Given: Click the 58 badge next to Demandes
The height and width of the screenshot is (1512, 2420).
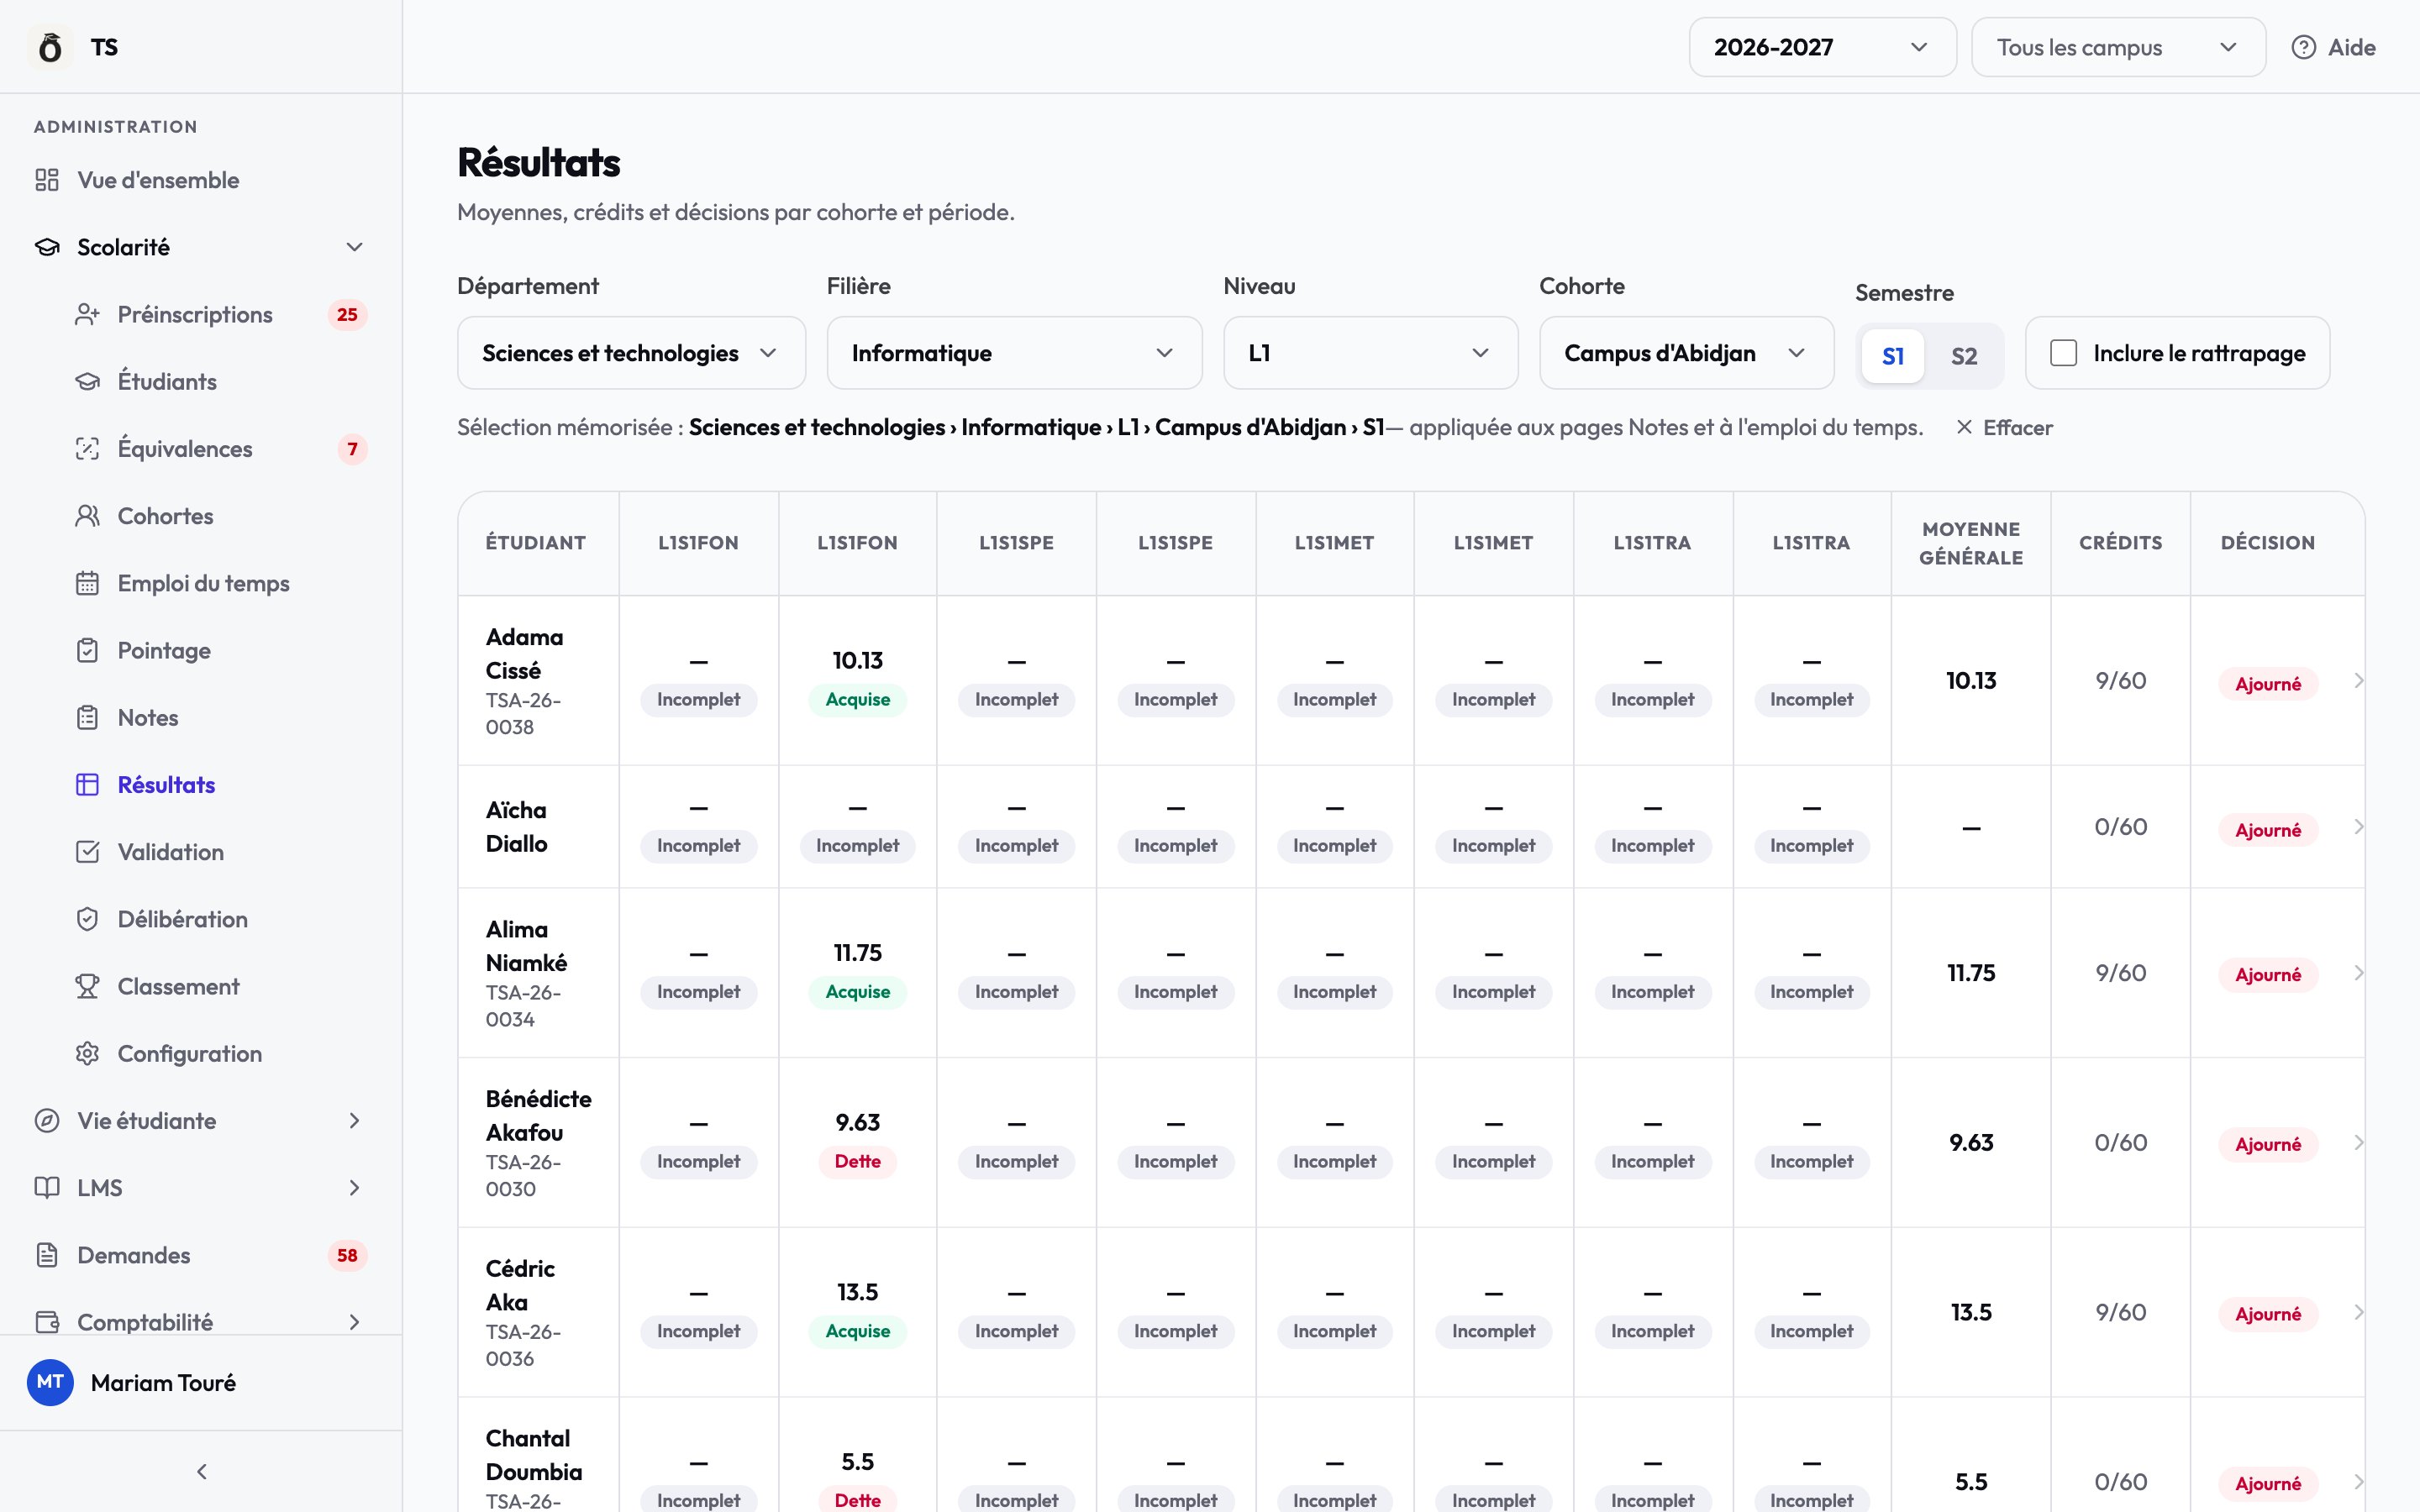Looking at the screenshot, I should tap(347, 1255).
